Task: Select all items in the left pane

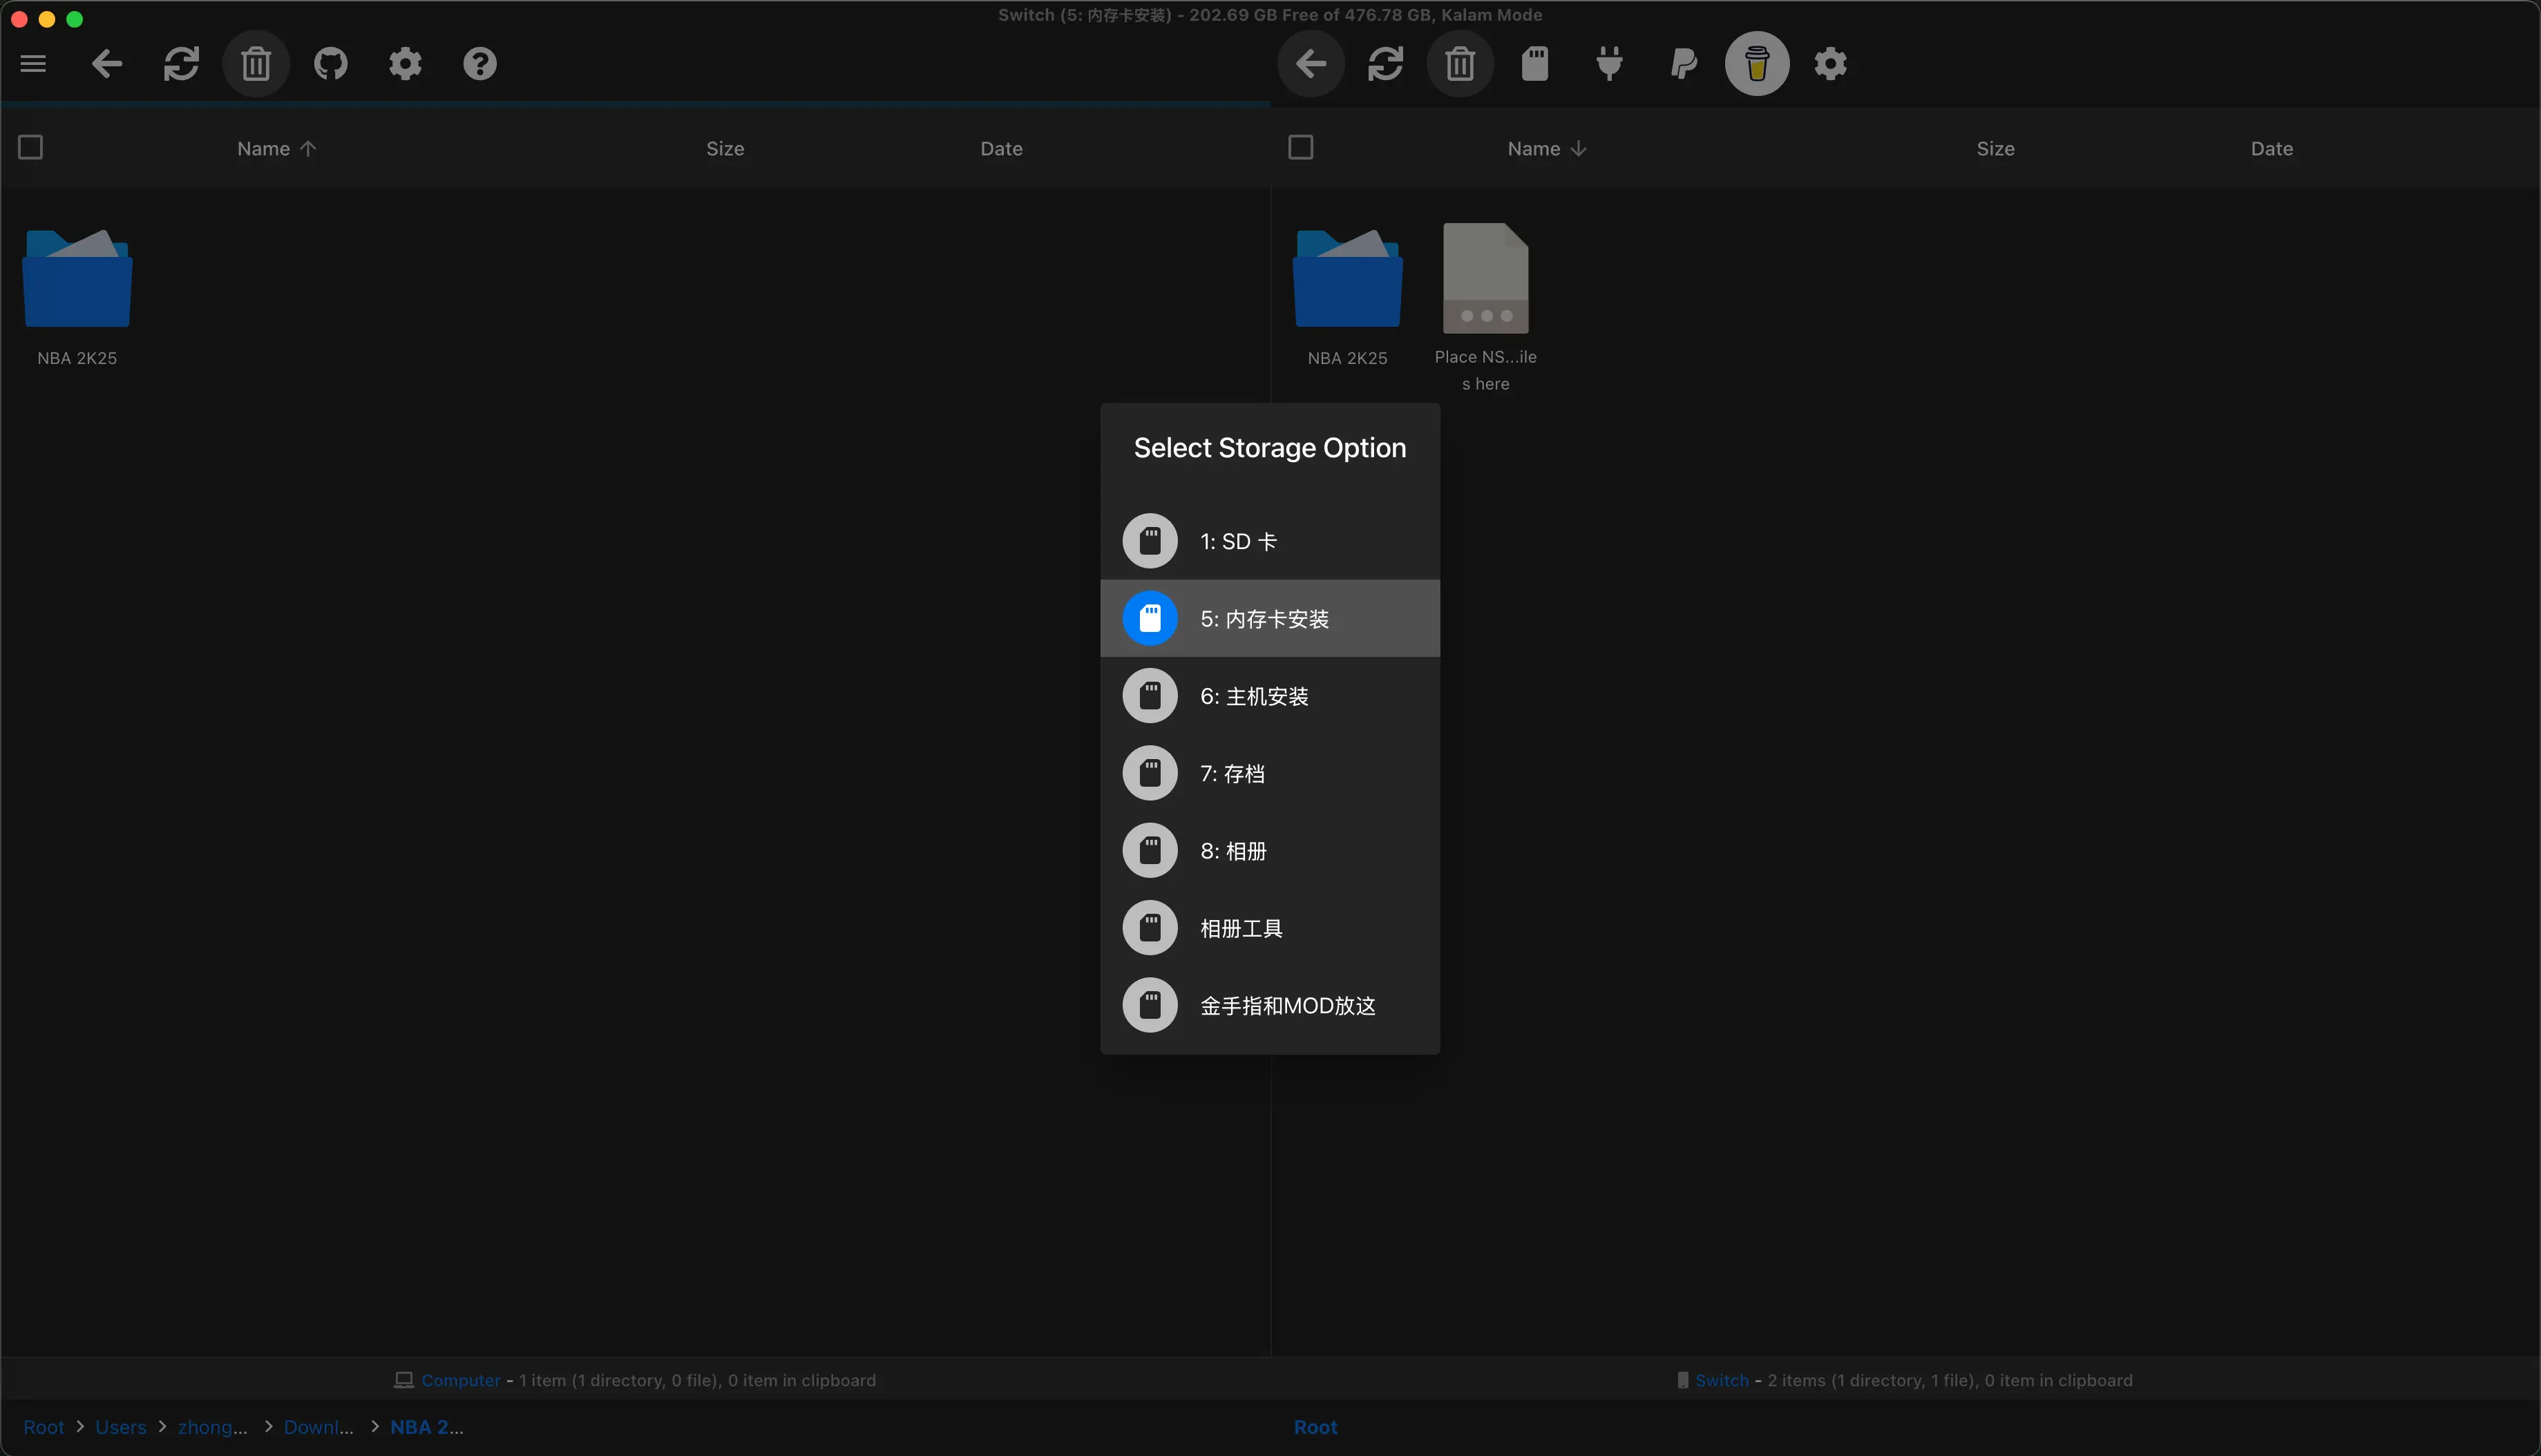Action: pos(30,147)
